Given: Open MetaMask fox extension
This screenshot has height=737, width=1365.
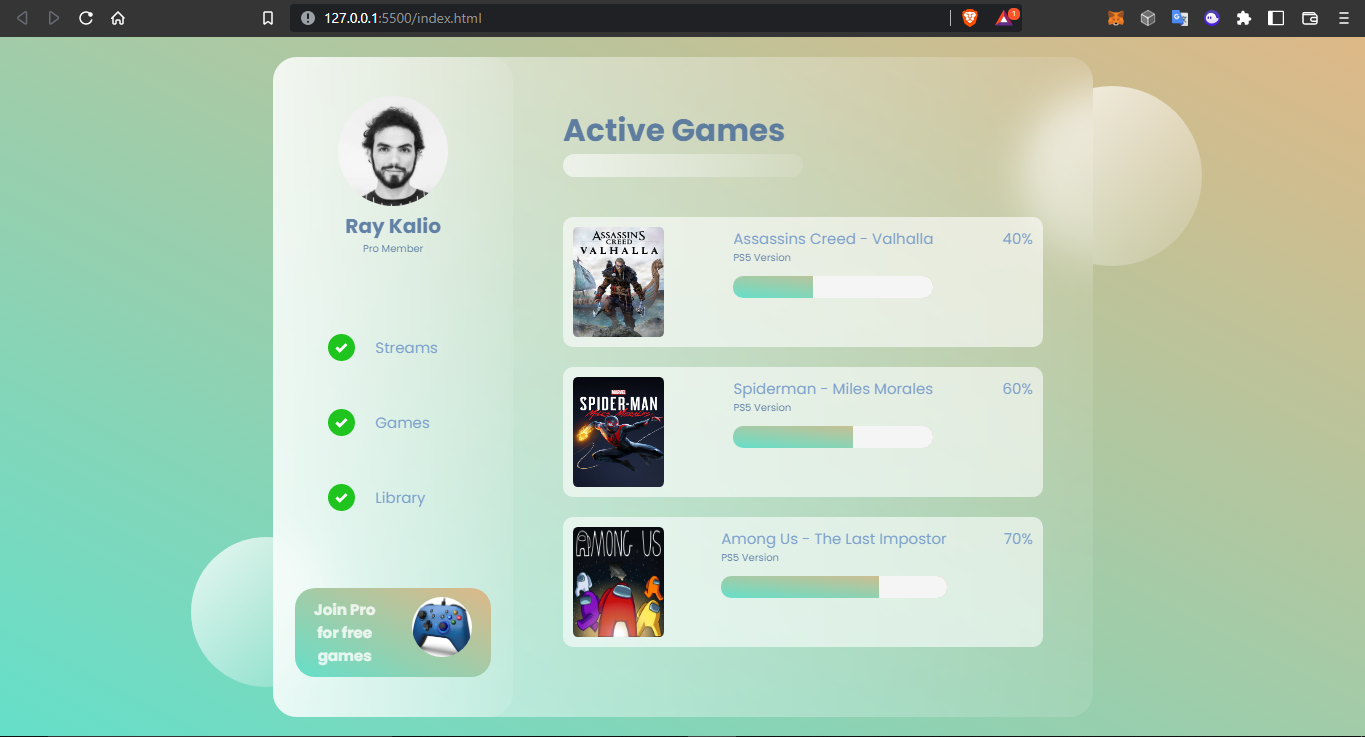Looking at the screenshot, I should pos(1116,18).
